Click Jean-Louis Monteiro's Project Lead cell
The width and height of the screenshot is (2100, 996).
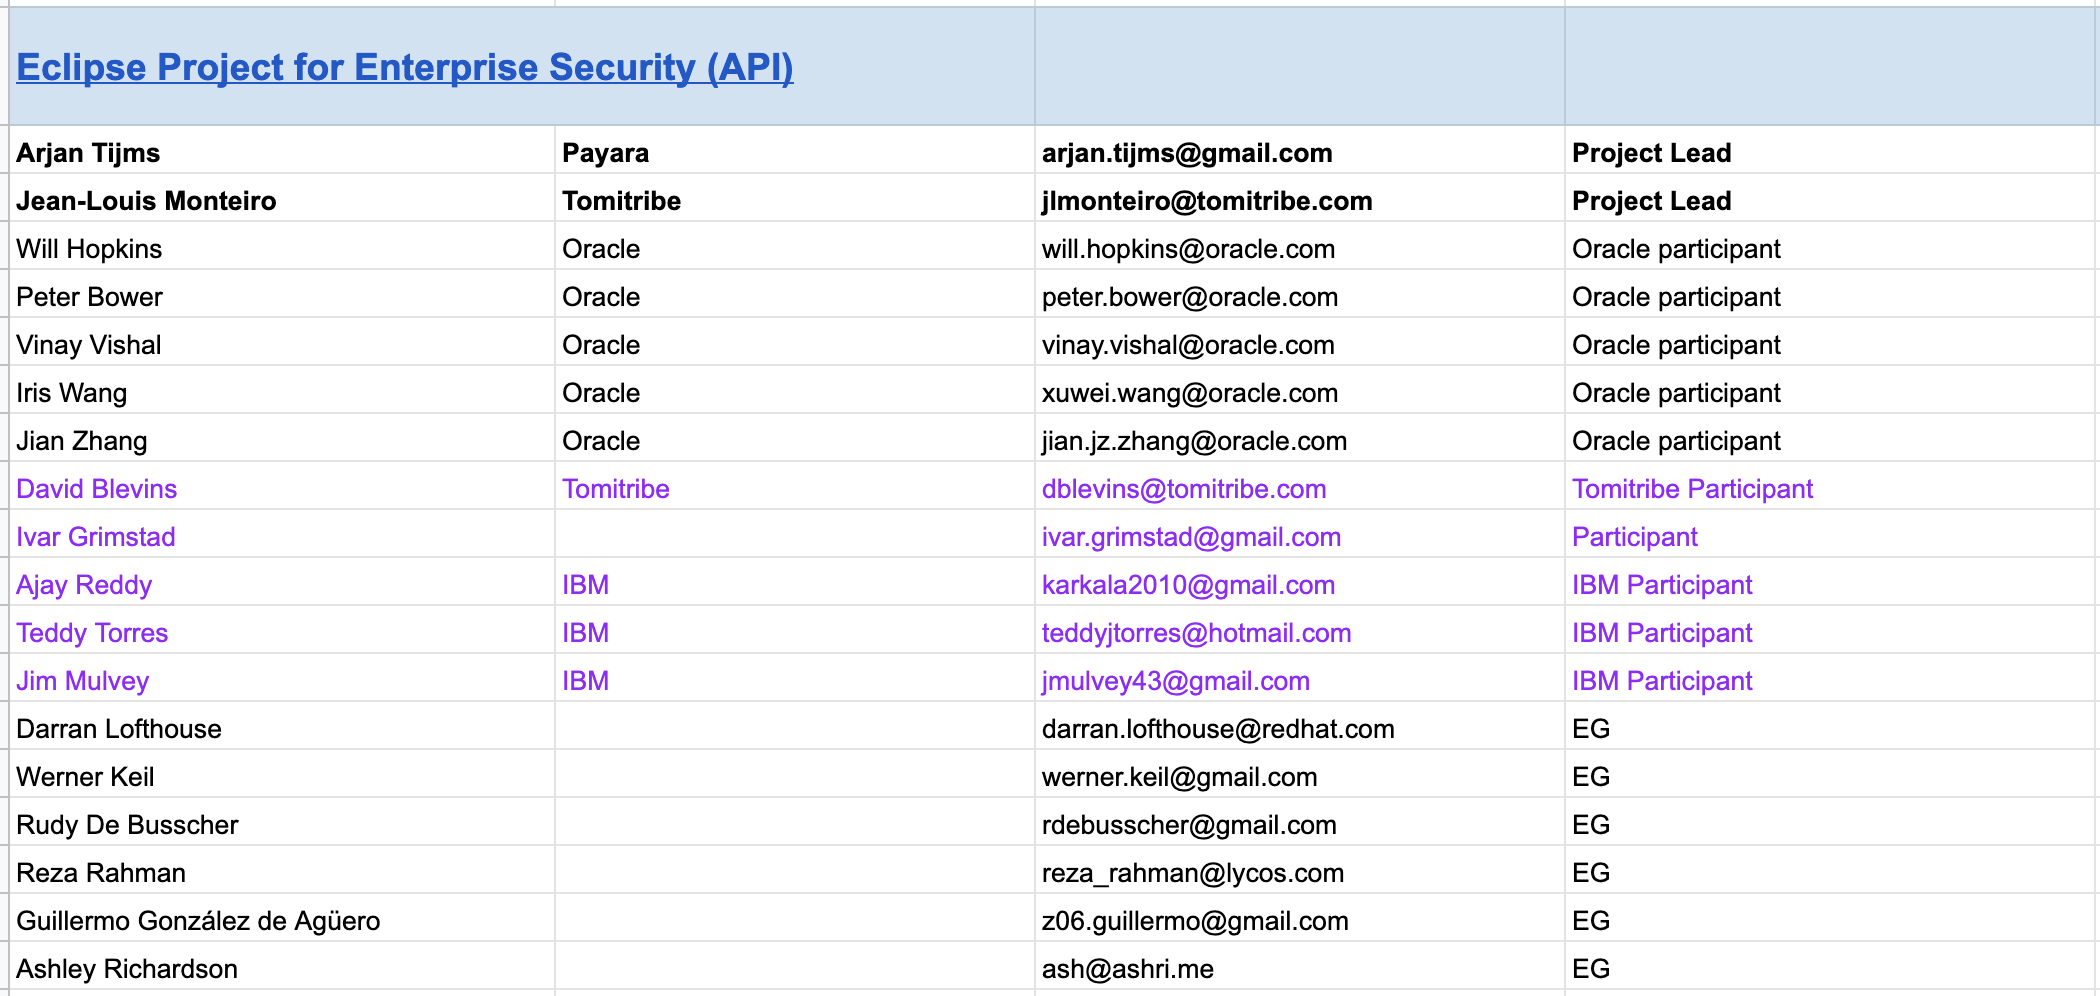1651,201
